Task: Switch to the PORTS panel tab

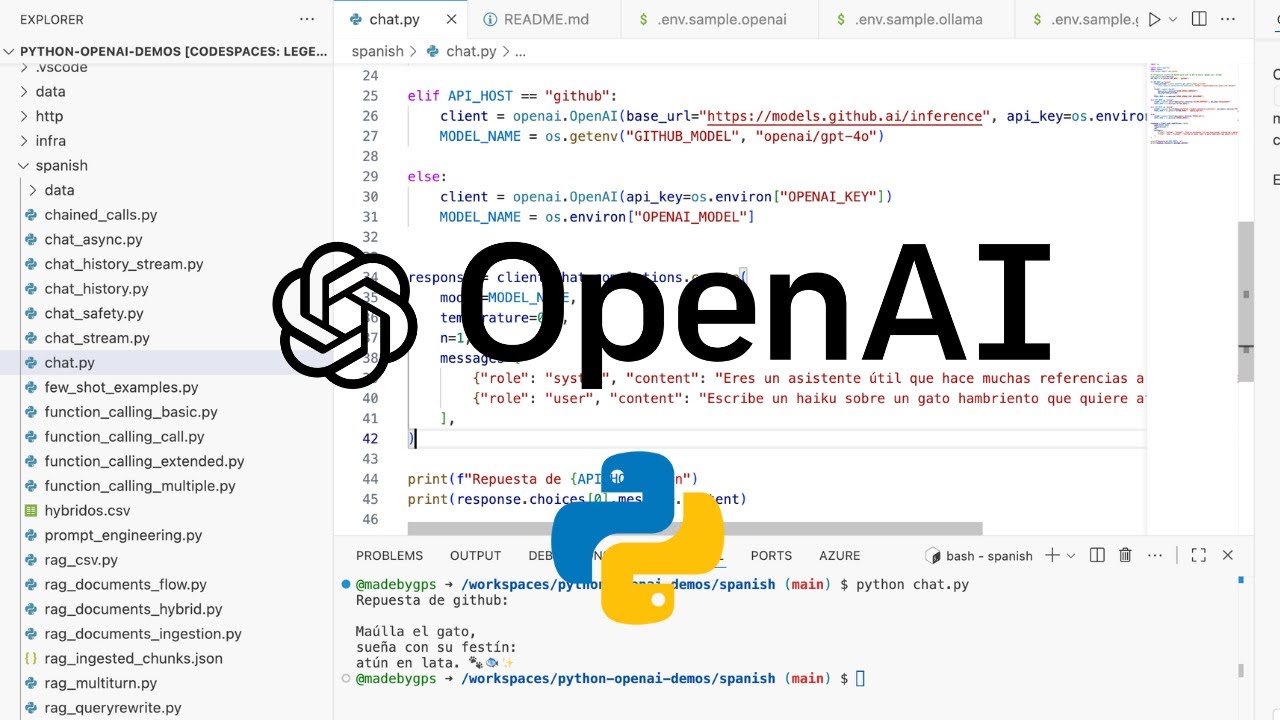Action: [x=771, y=555]
